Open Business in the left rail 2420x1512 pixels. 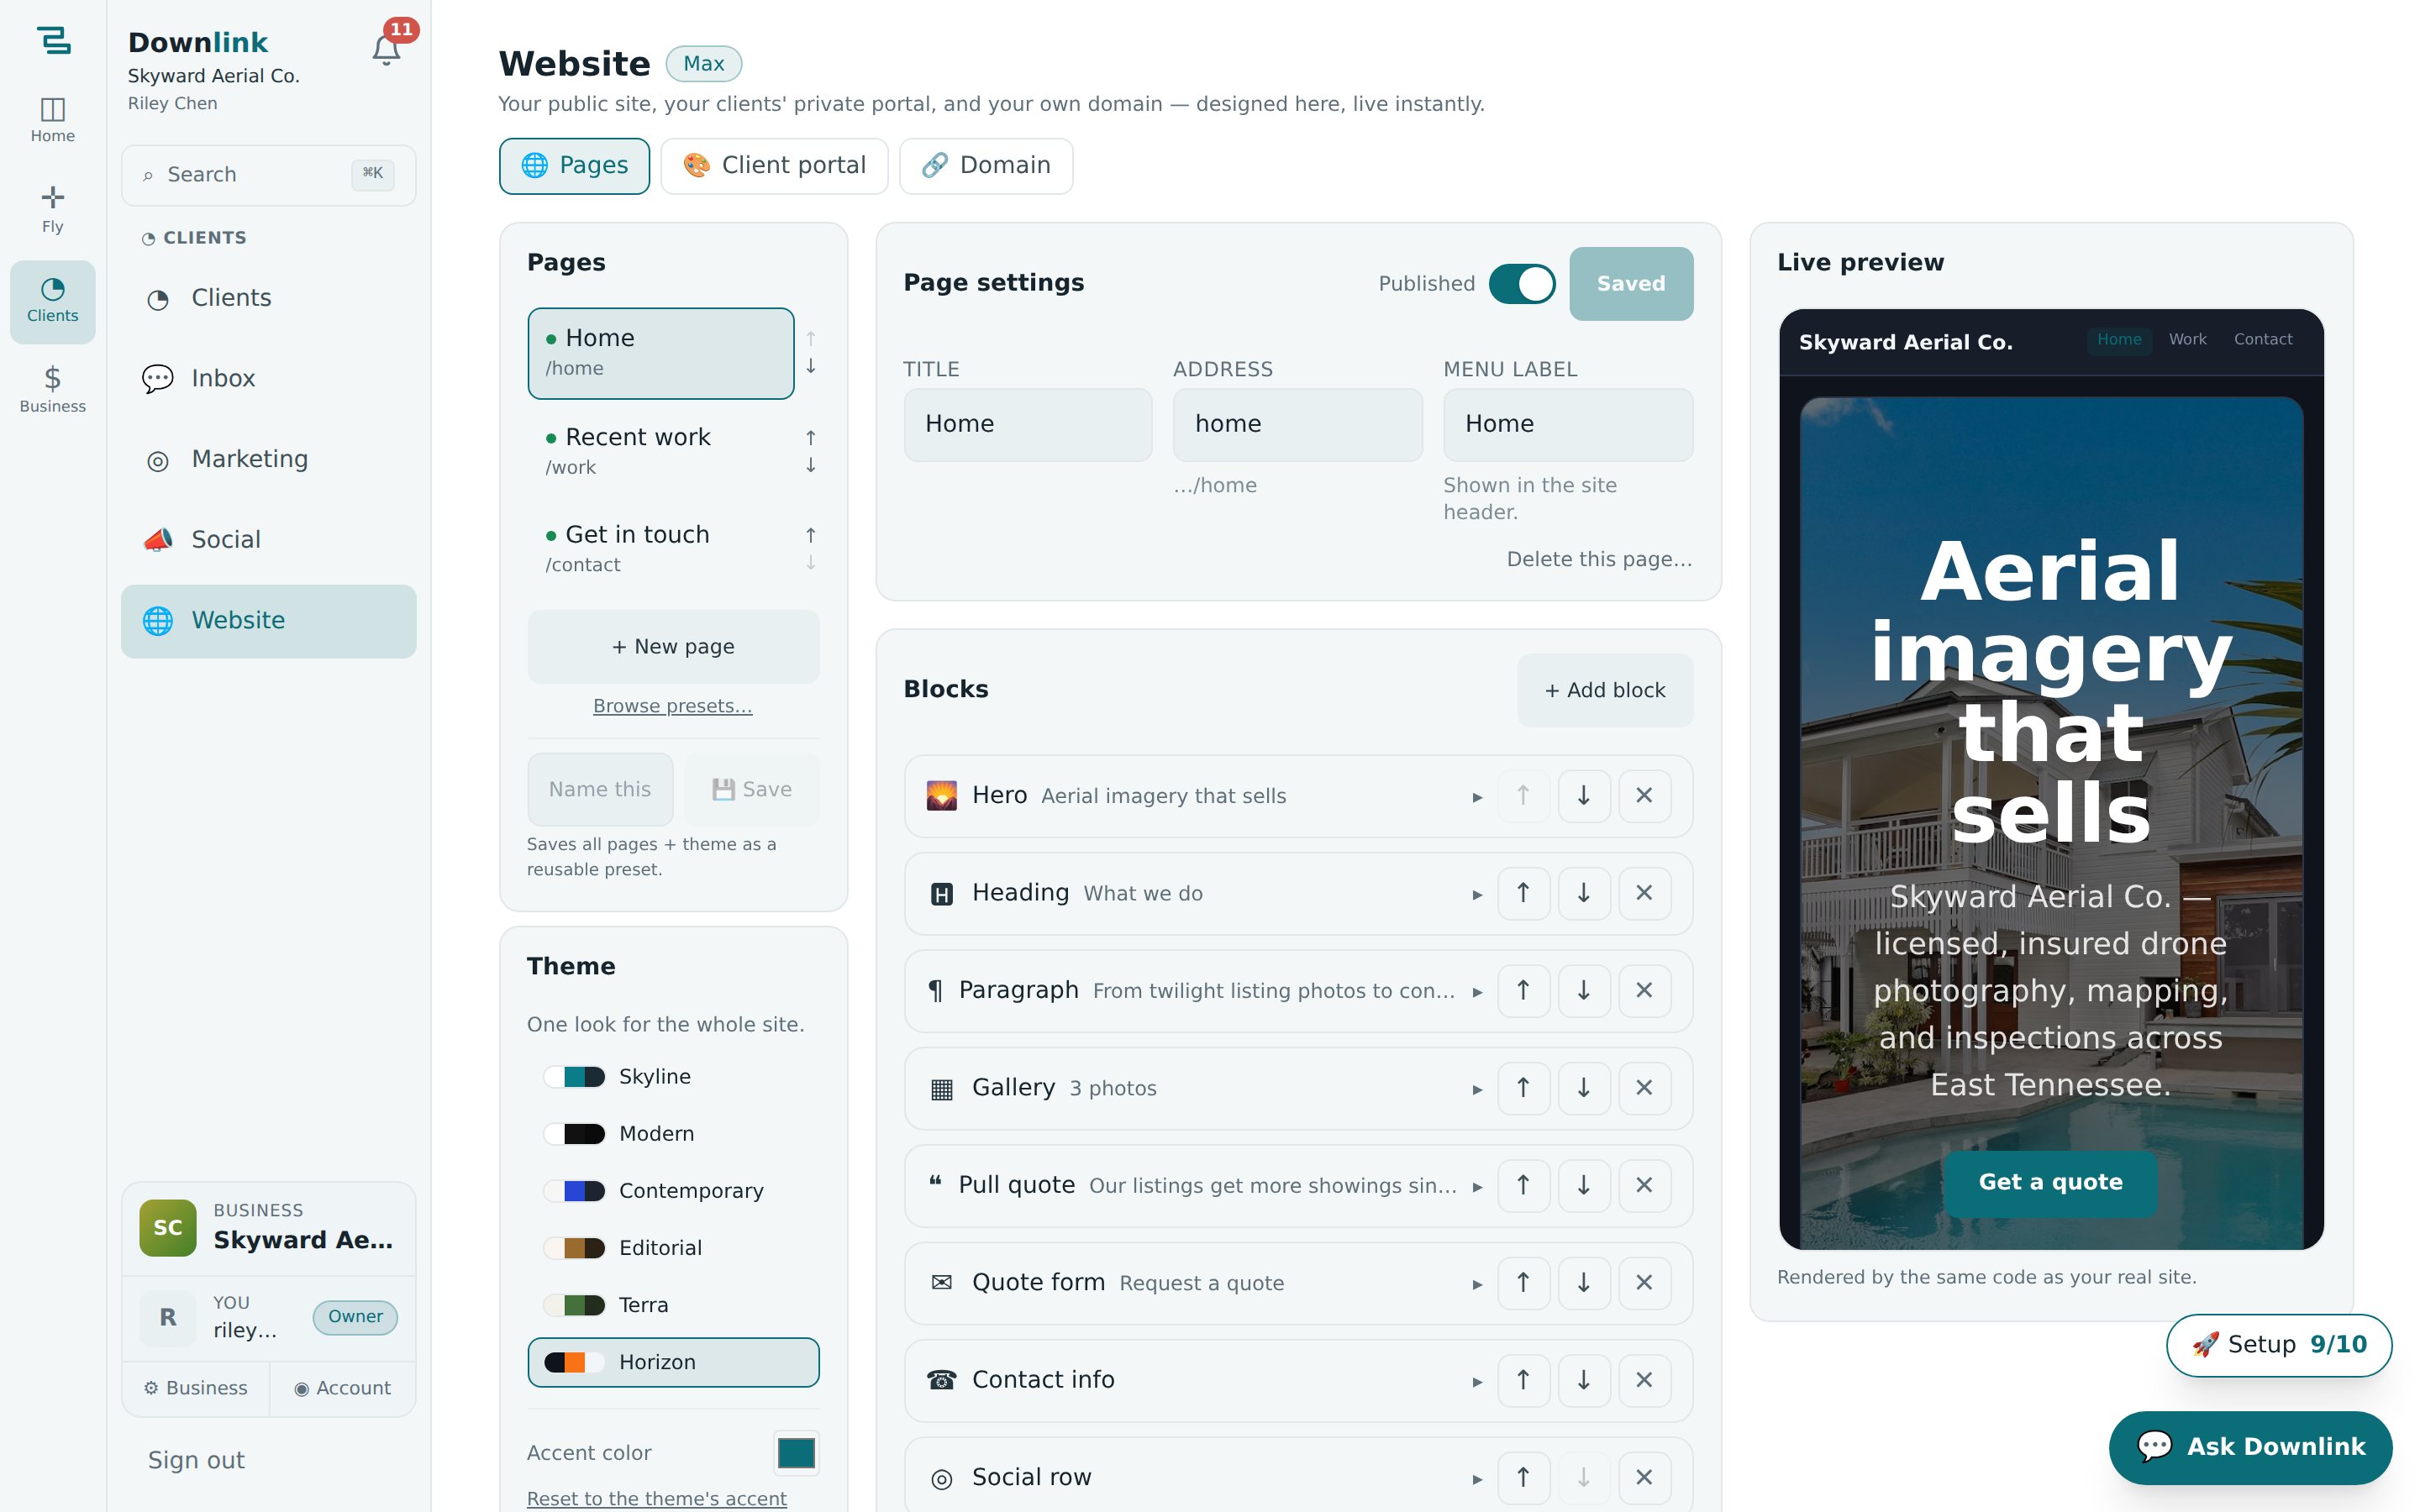(x=53, y=389)
